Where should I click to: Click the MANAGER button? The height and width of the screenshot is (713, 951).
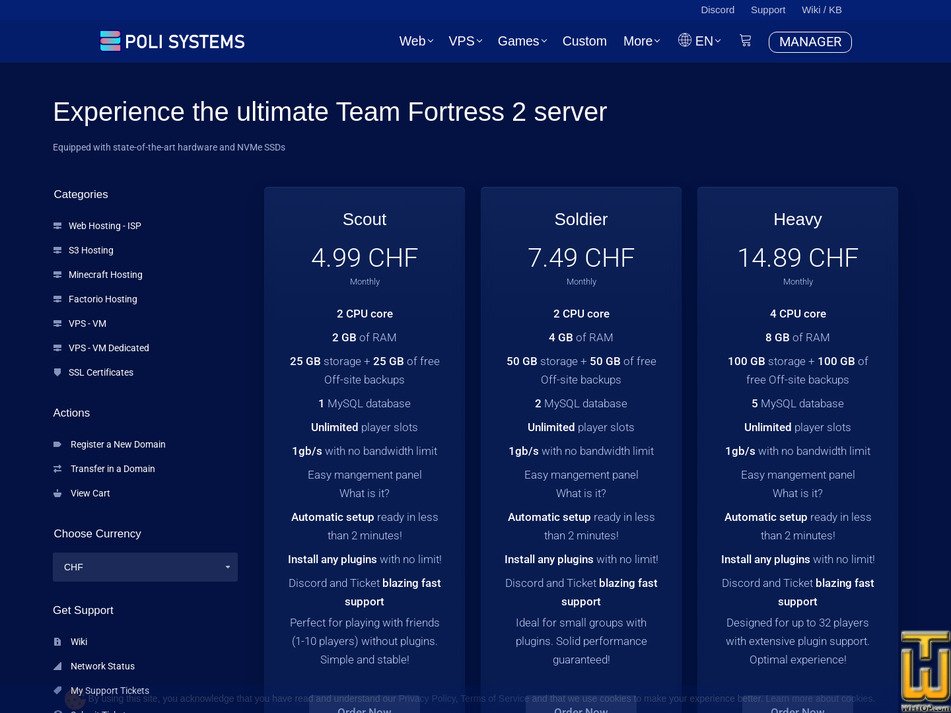[x=810, y=42]
